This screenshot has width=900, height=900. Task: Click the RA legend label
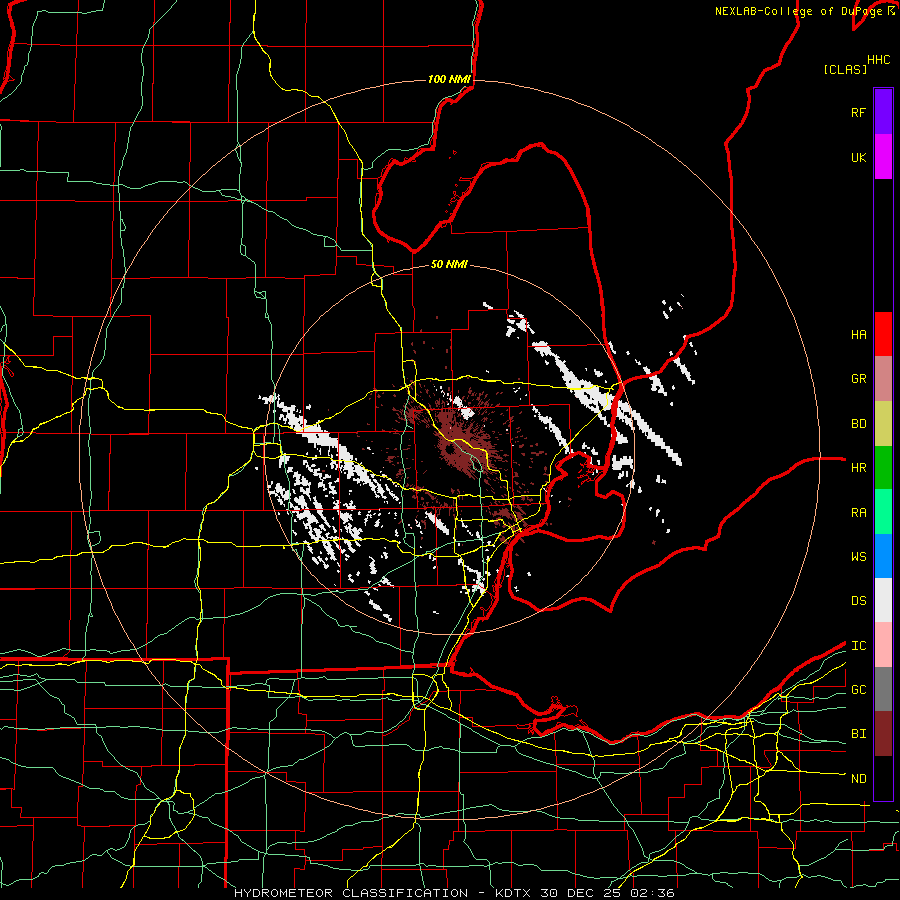(x=858, y=512)
